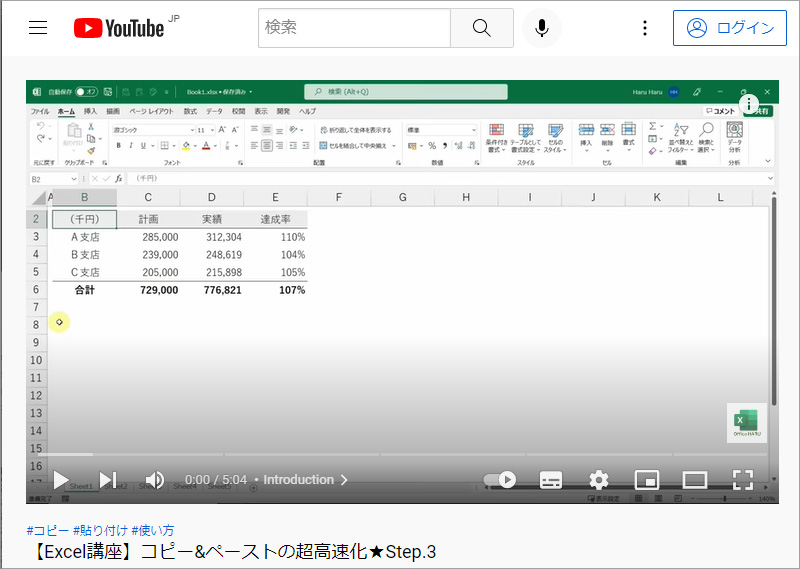
Task: Toggle 折り返して全体を表示する wrap text
Action: pos(356,130)
